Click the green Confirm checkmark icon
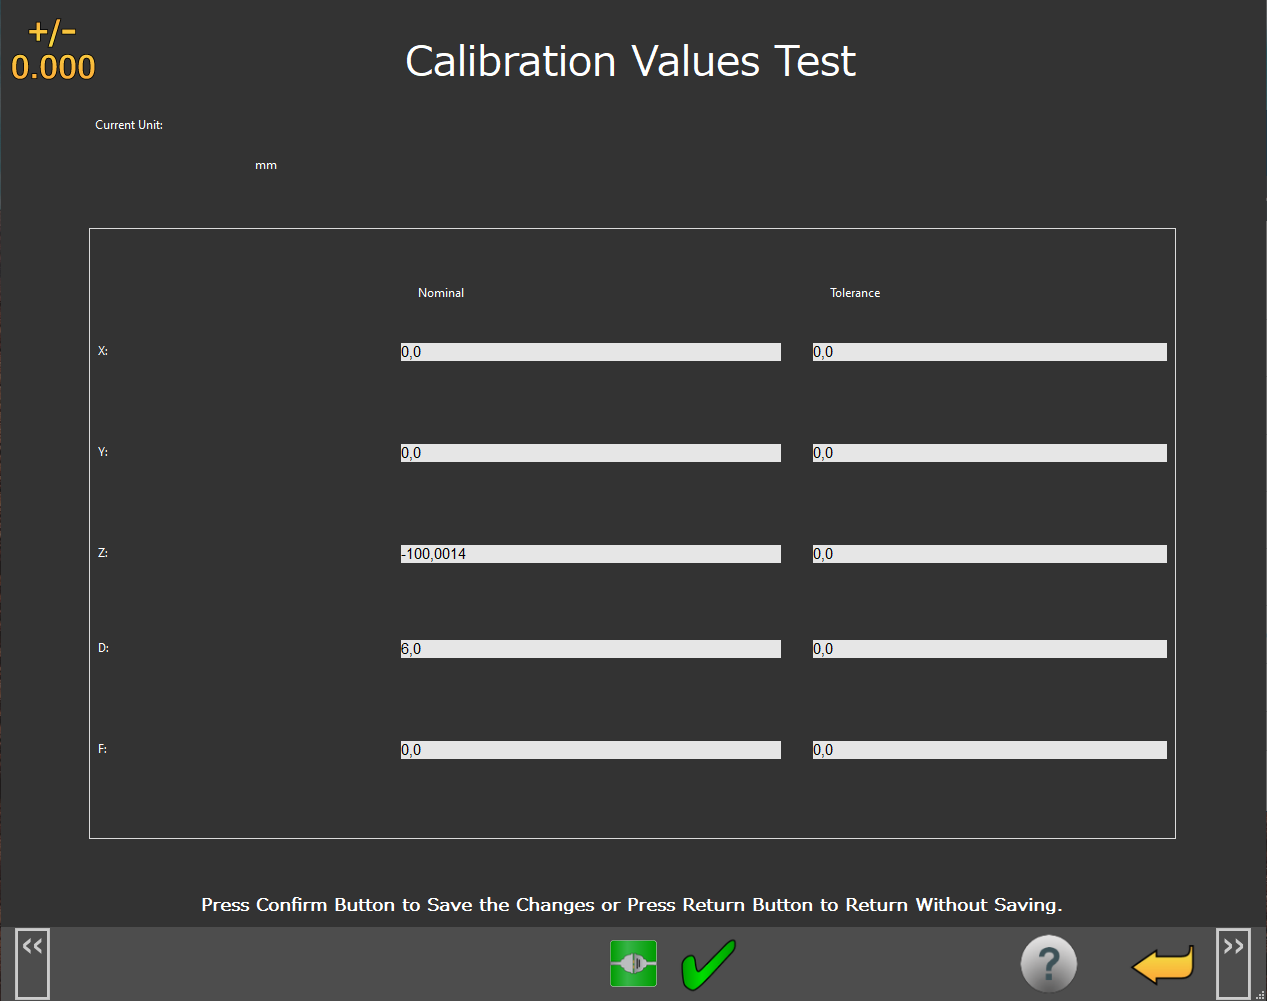The image size is (1267, 1001). [x=708, y=965]
